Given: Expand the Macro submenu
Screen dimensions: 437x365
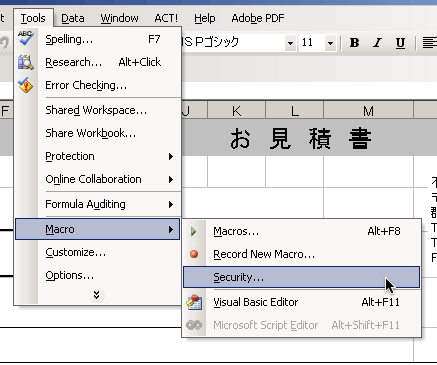Looking at the screenshot, I should [x=97, y=229].
